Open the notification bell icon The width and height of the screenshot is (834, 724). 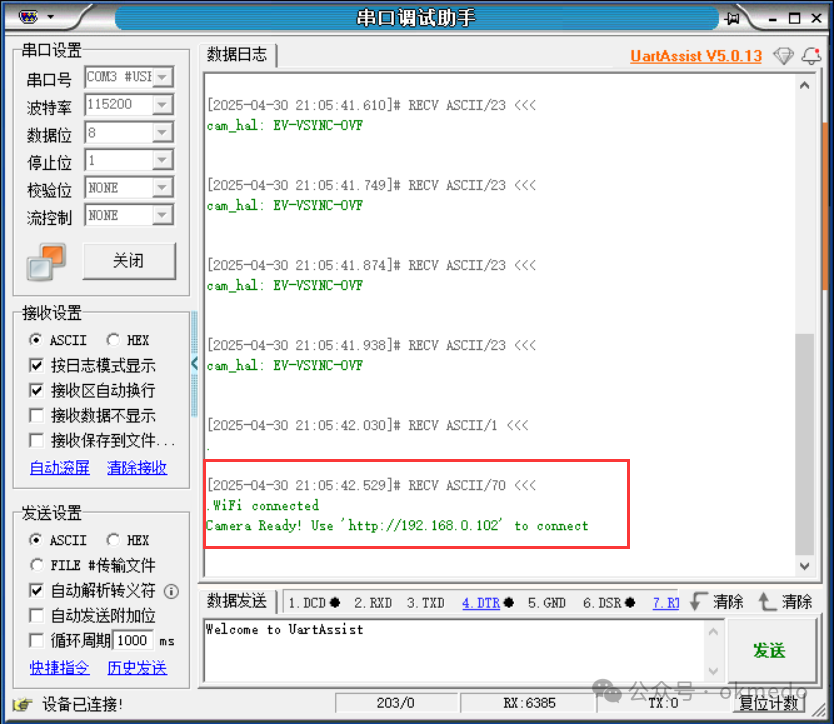pos(812,56)
